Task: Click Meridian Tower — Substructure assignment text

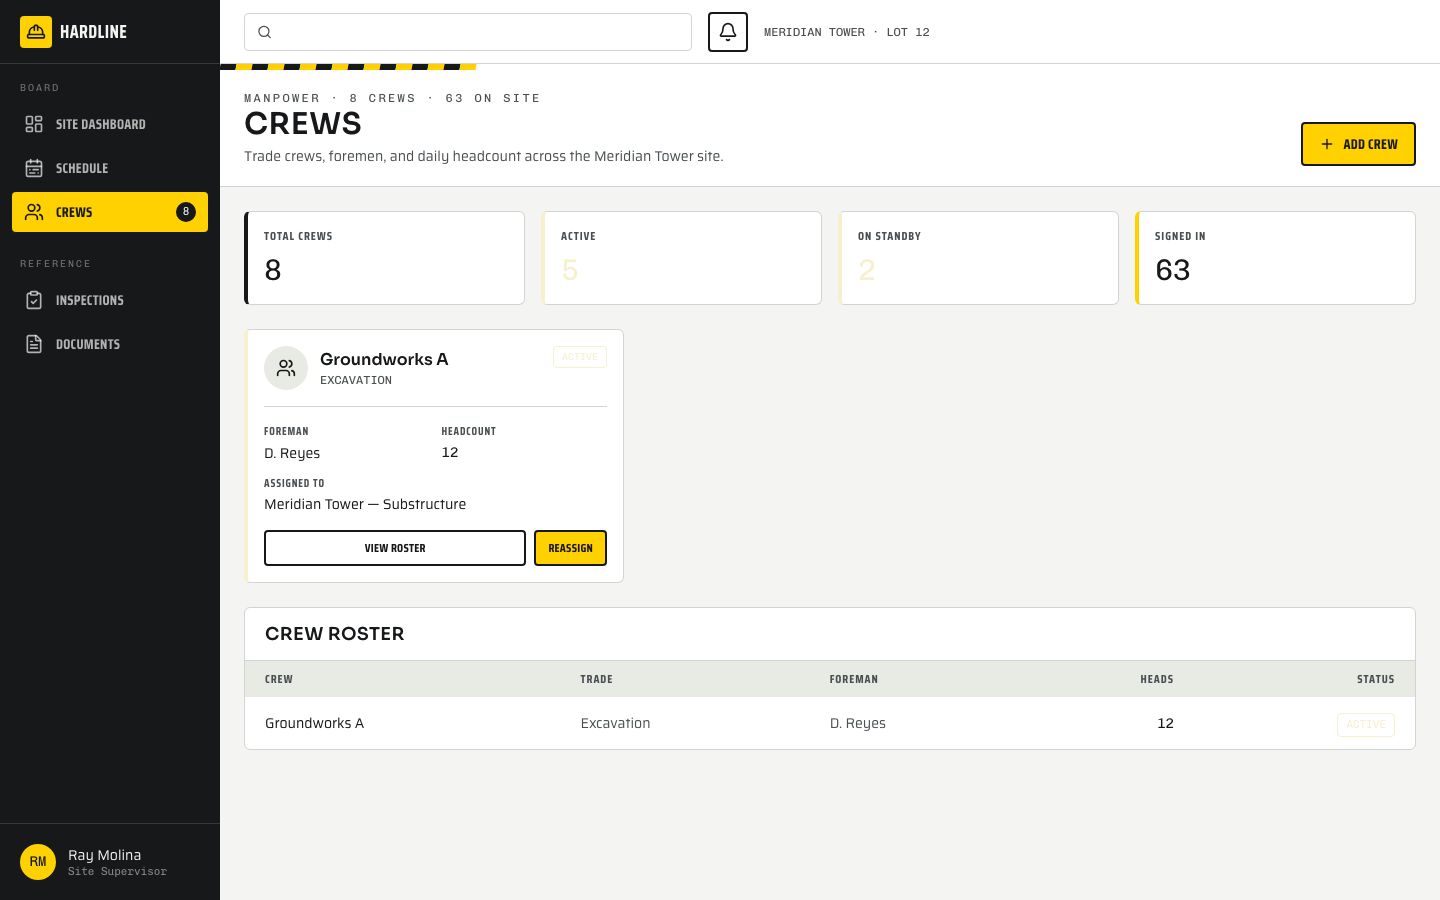Action: [365, 504]
